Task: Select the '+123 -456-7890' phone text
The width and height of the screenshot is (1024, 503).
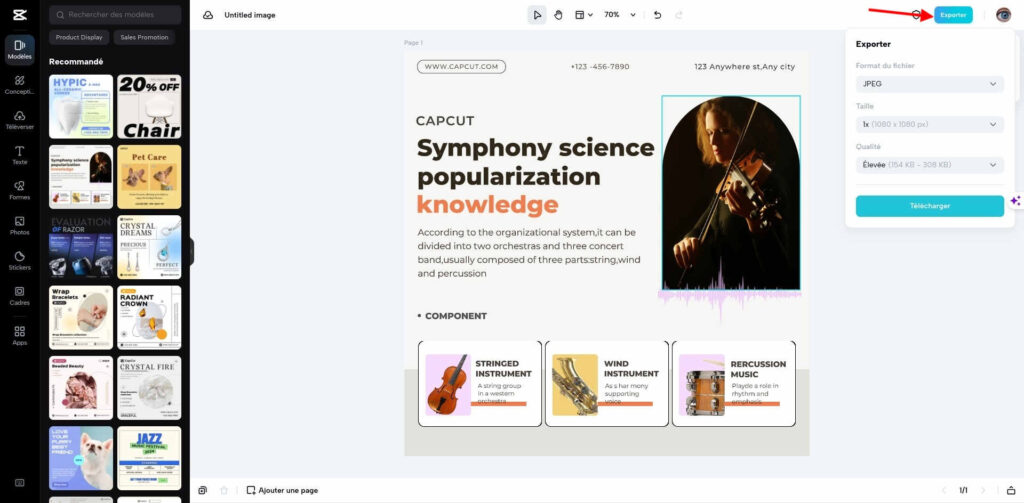Action: [600, 67]
